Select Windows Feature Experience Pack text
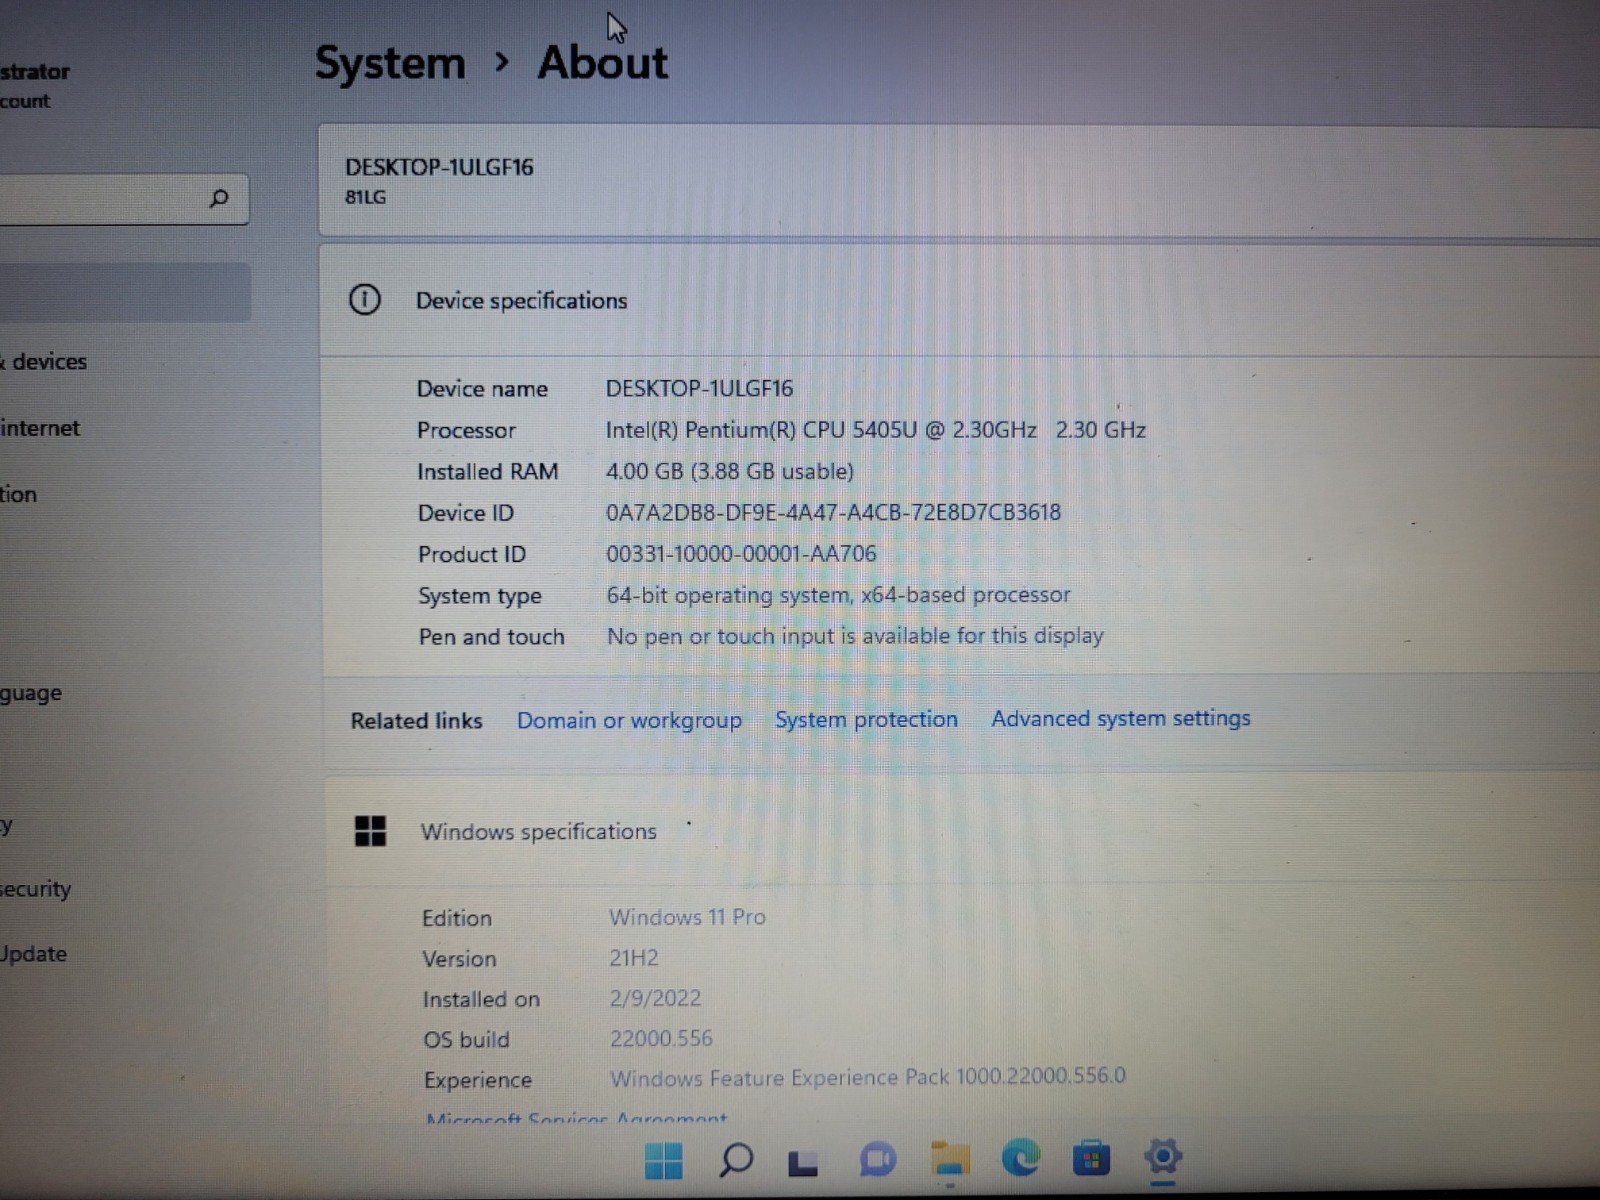Viewport: 1600px width, 1200px height. click(868, 1077)
